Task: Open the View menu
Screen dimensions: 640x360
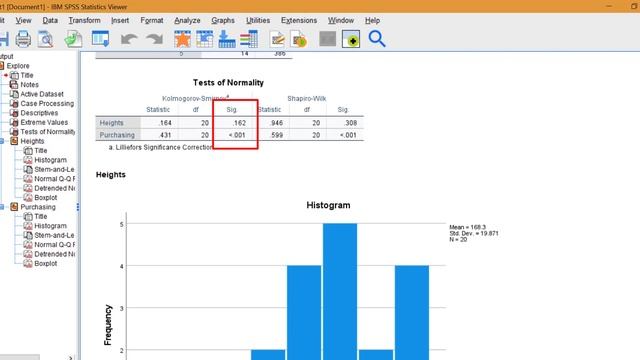Action: point(23,20)
